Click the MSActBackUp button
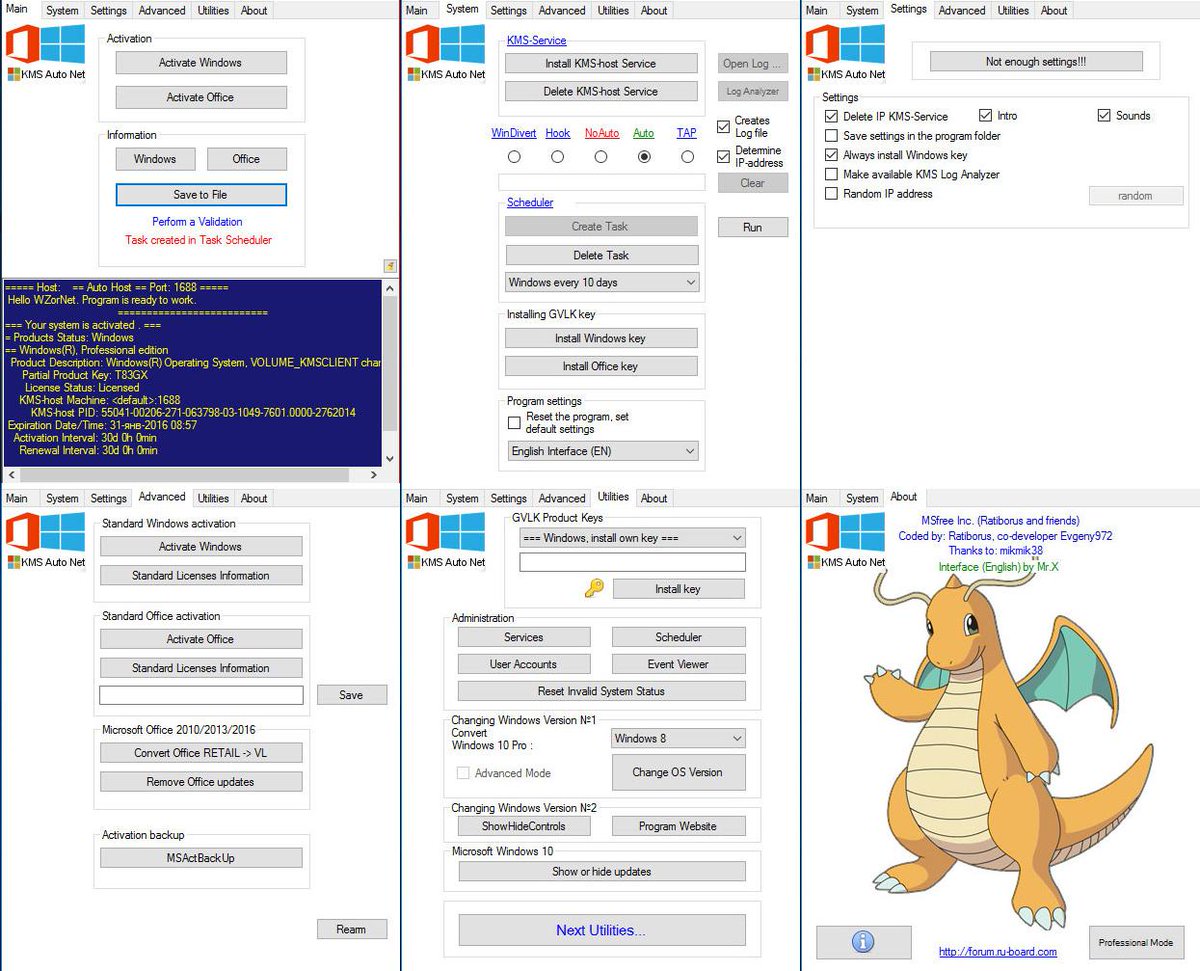This screenshot has width=1200, height=971. tap(201, 858)
